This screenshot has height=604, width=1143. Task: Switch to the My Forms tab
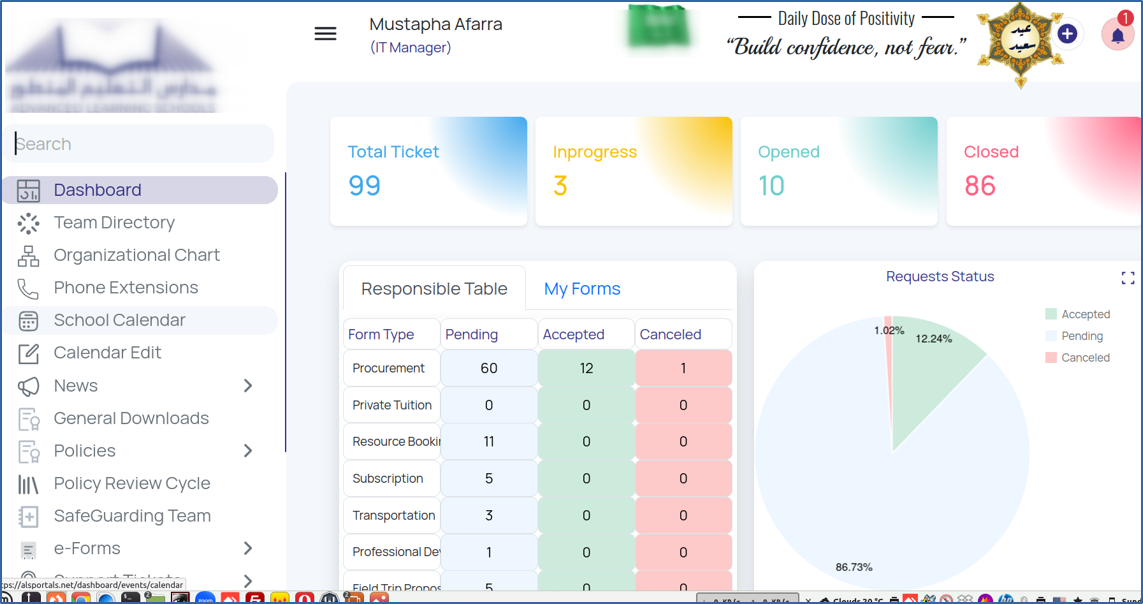[x=582, y=289]
